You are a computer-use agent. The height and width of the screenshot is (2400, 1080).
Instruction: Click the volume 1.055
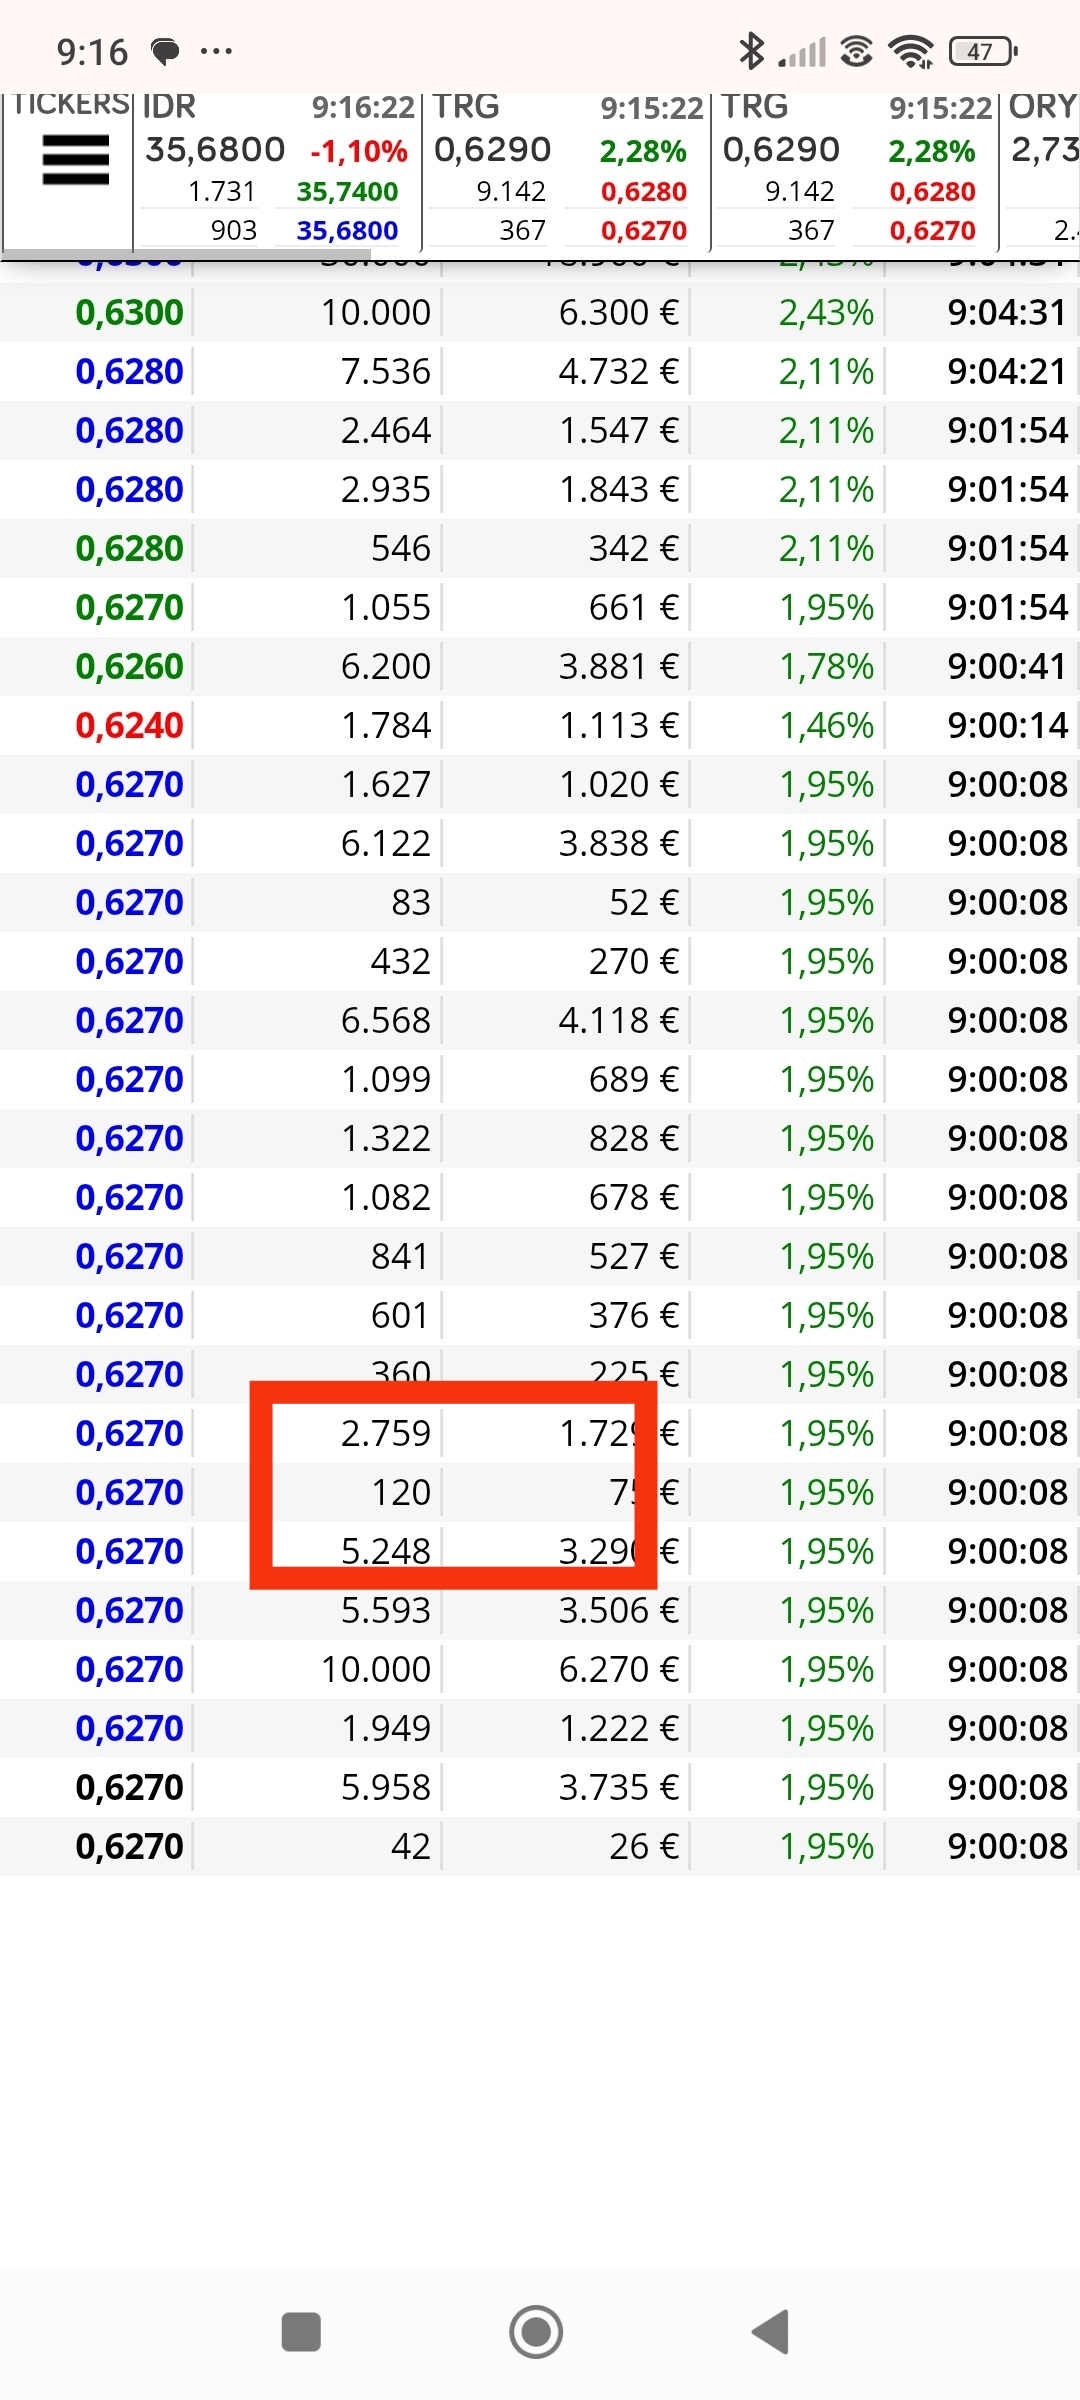[386, 608]
